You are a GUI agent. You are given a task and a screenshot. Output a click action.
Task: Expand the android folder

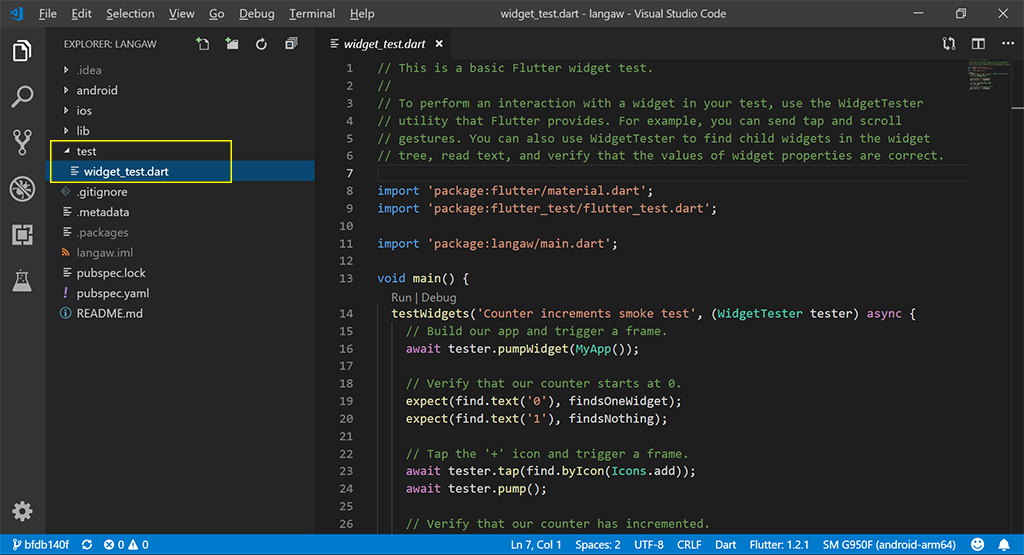(96, 90)
